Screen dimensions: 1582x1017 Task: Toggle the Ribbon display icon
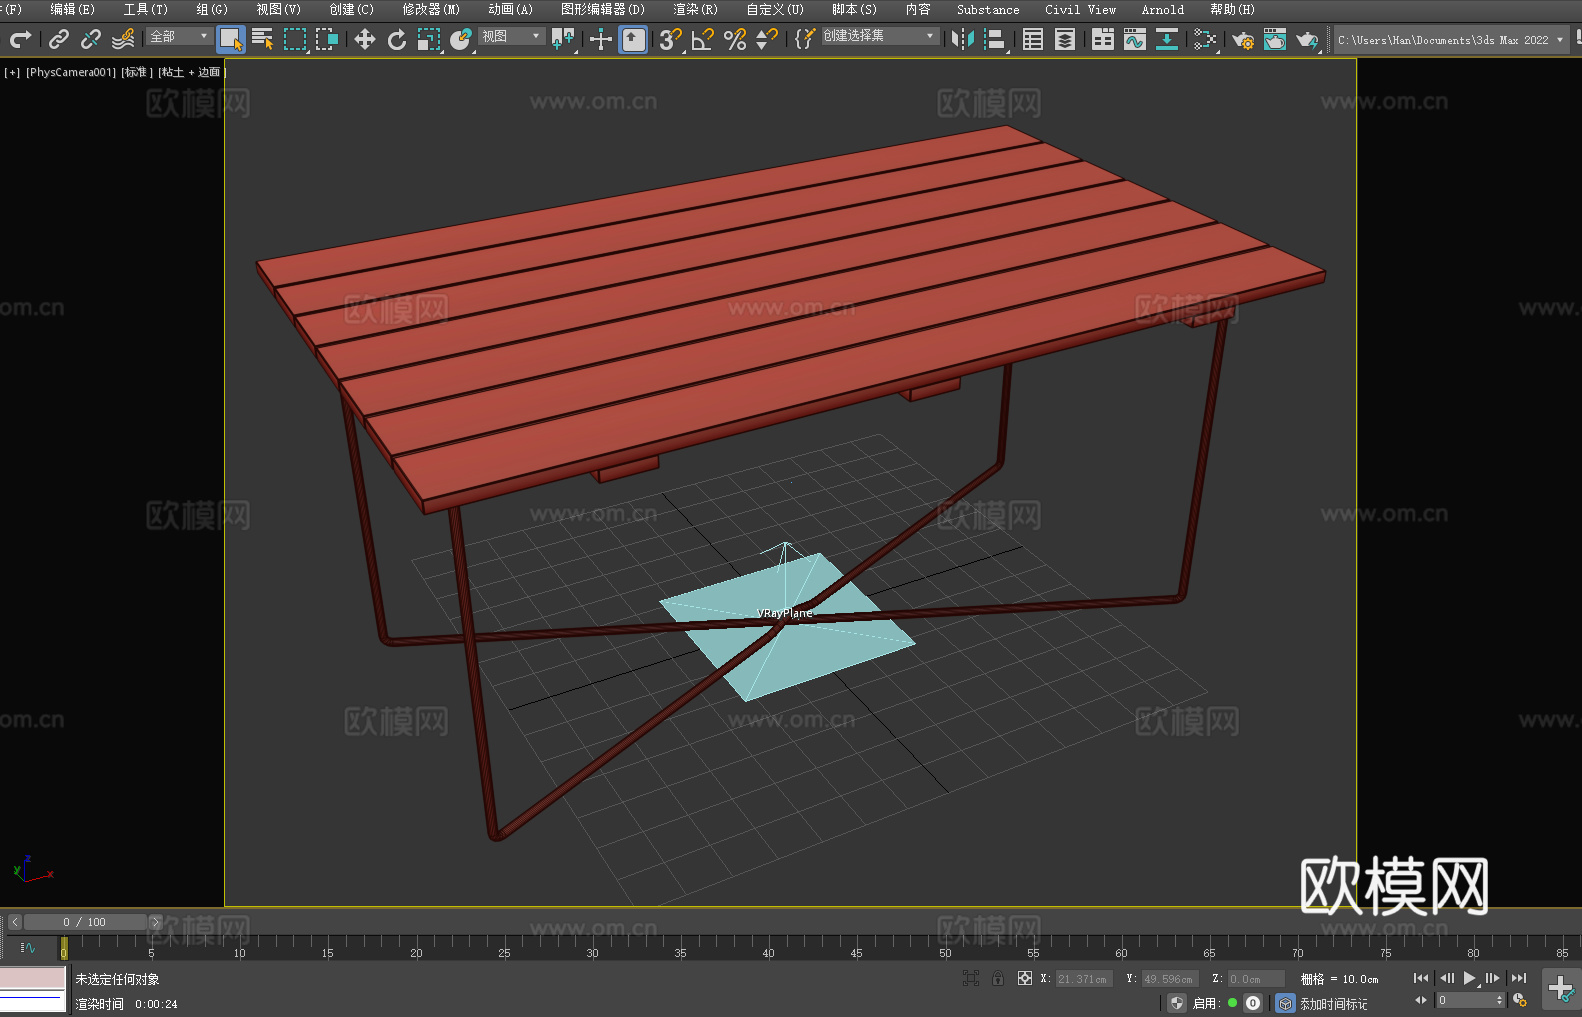(x=1103, y=39)
